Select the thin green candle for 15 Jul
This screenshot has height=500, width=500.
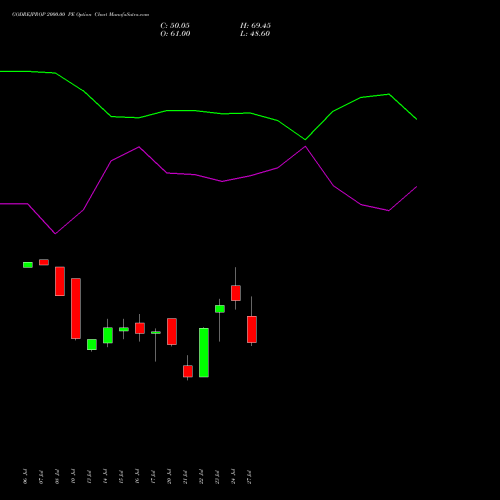pyautogui.click(x=124, y=329)
